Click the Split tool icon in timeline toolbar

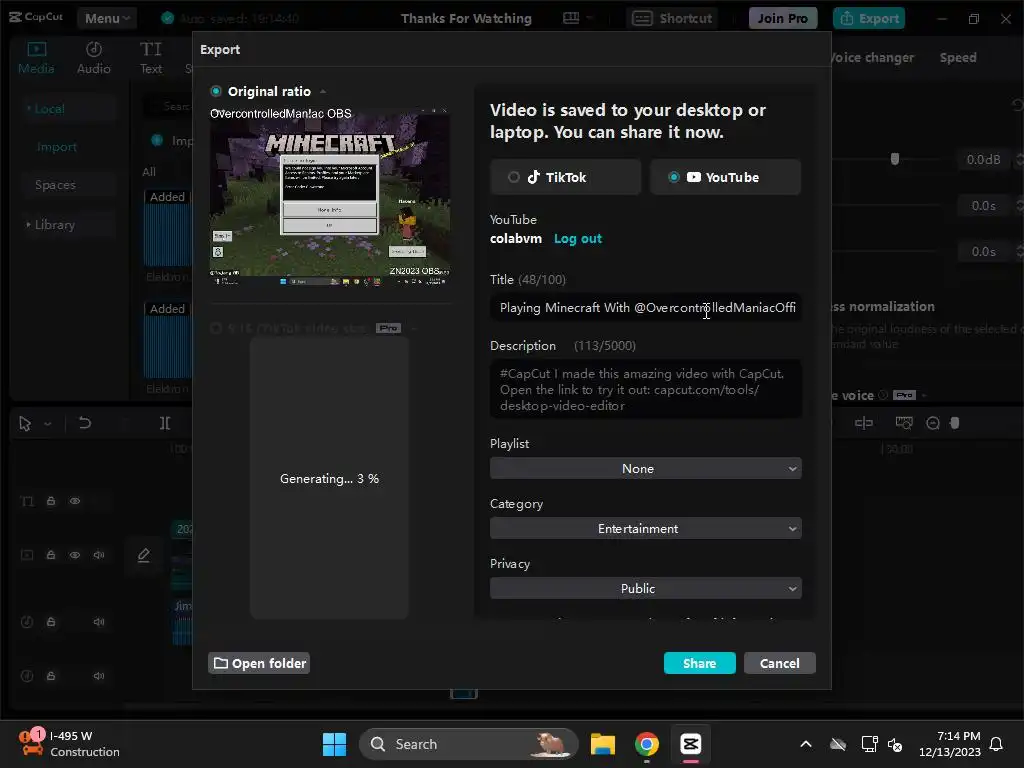[165, 423]
